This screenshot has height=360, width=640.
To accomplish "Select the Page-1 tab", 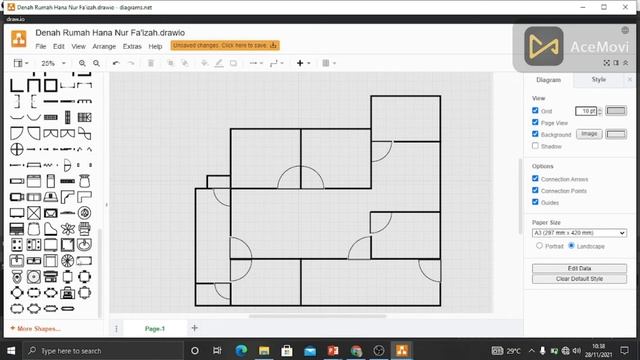I will click(x=155, y=329).
